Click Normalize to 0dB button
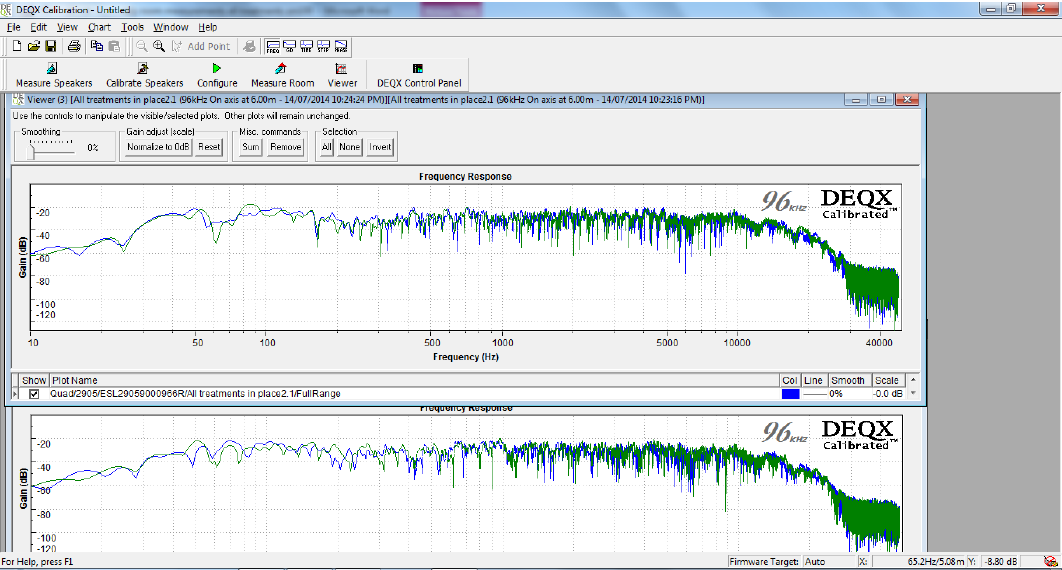This screenshot has height=570, width=1062. coord(158,147)
